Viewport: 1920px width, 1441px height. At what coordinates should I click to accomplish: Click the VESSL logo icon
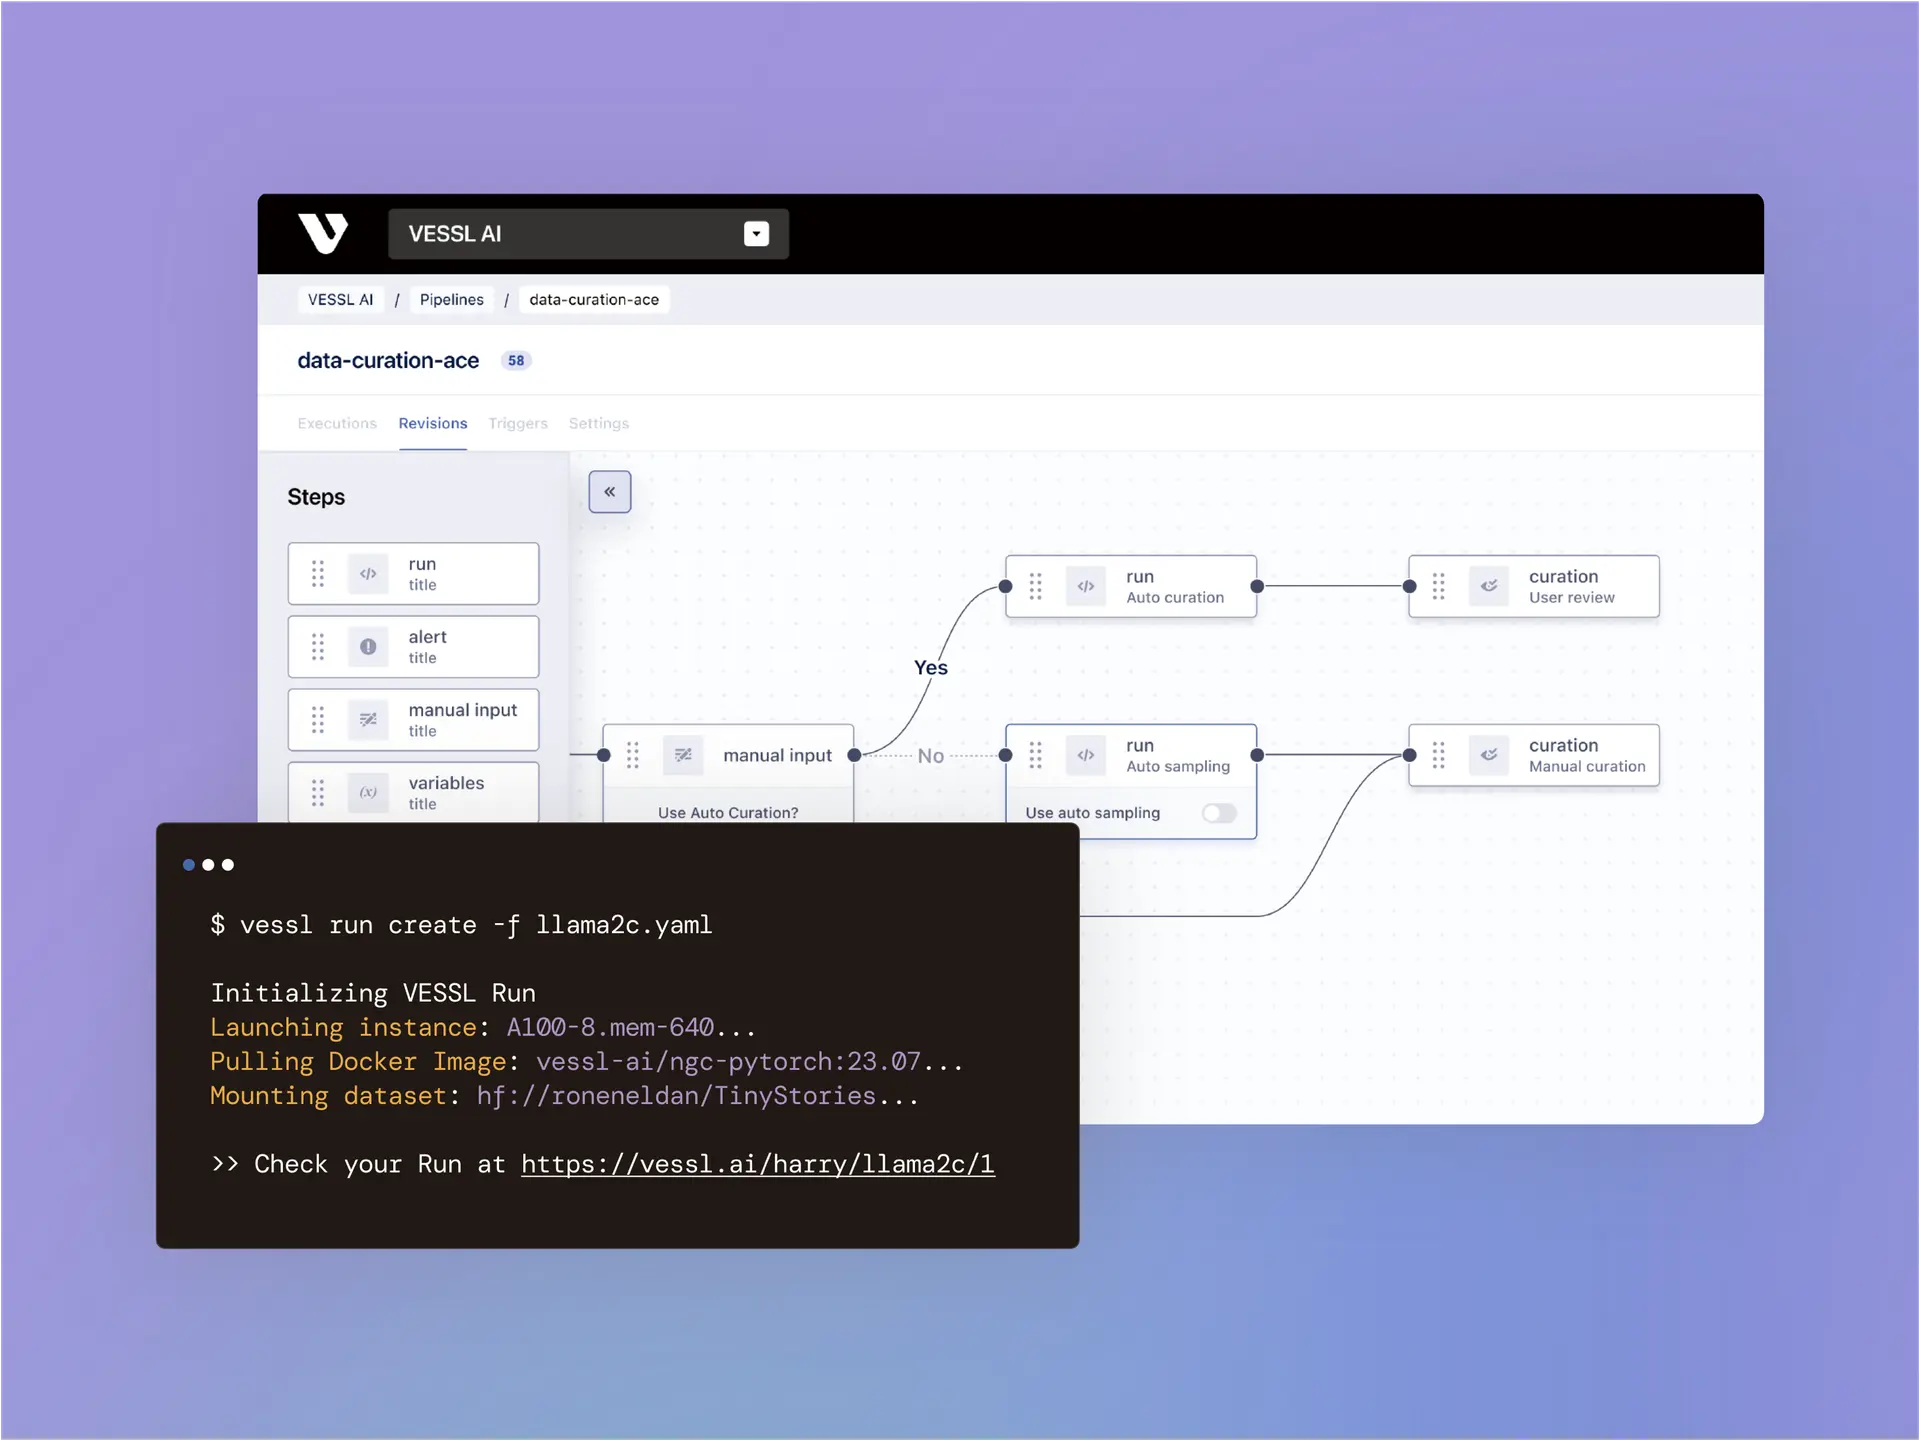tap(323, 233)
